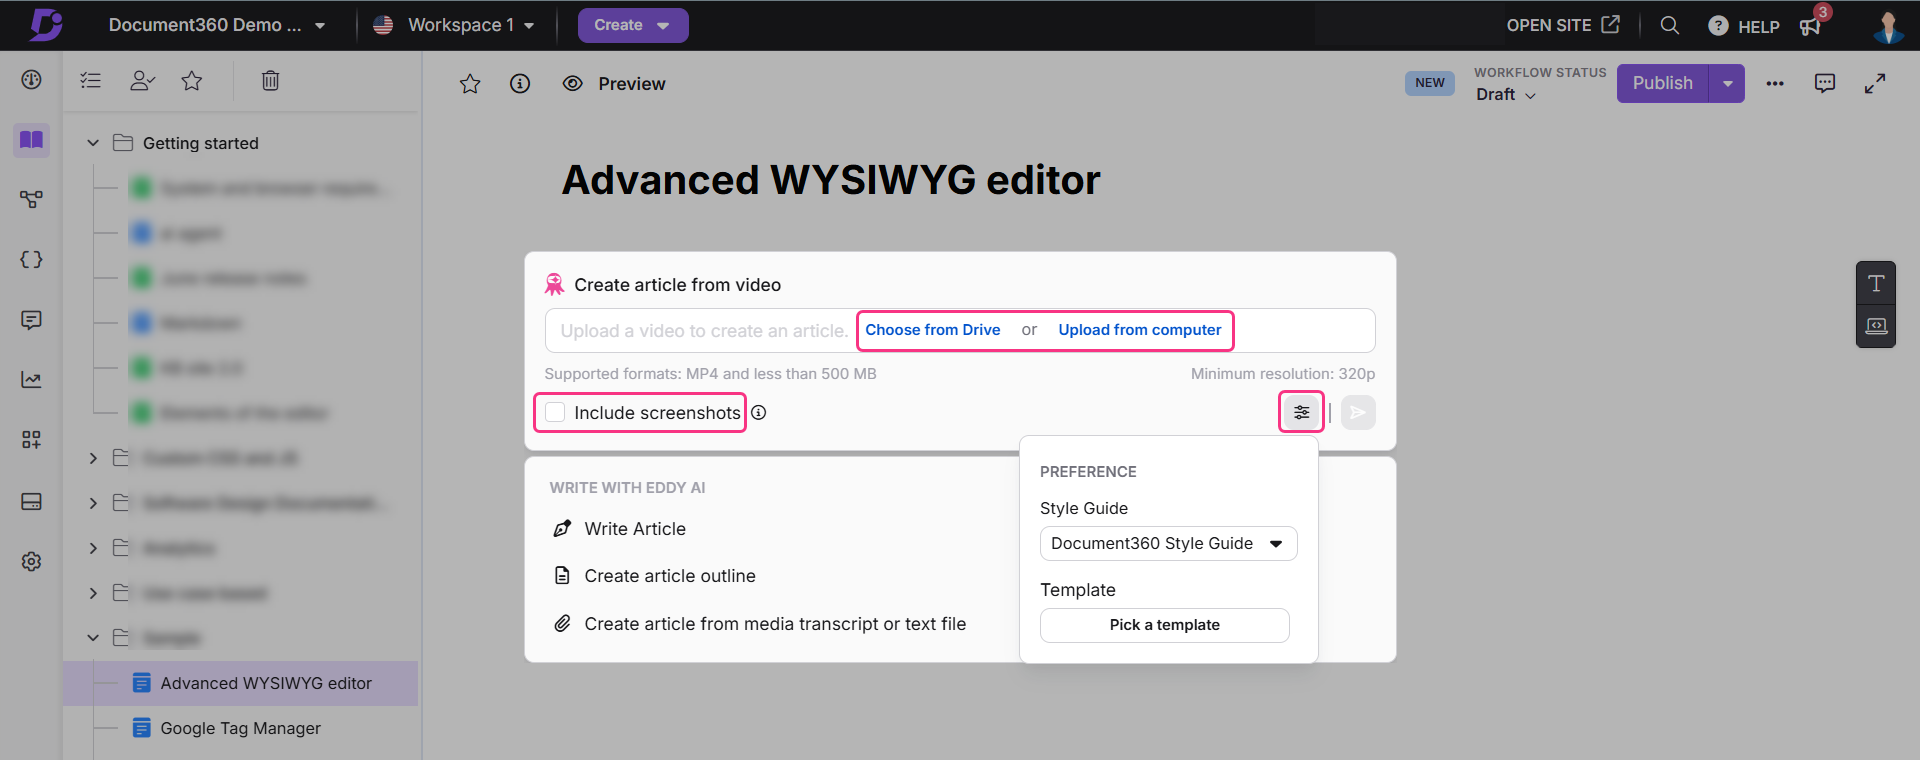Open the recycle bin trash icon
This screenshot has width=1920, height=760.
tap(270, 81)
